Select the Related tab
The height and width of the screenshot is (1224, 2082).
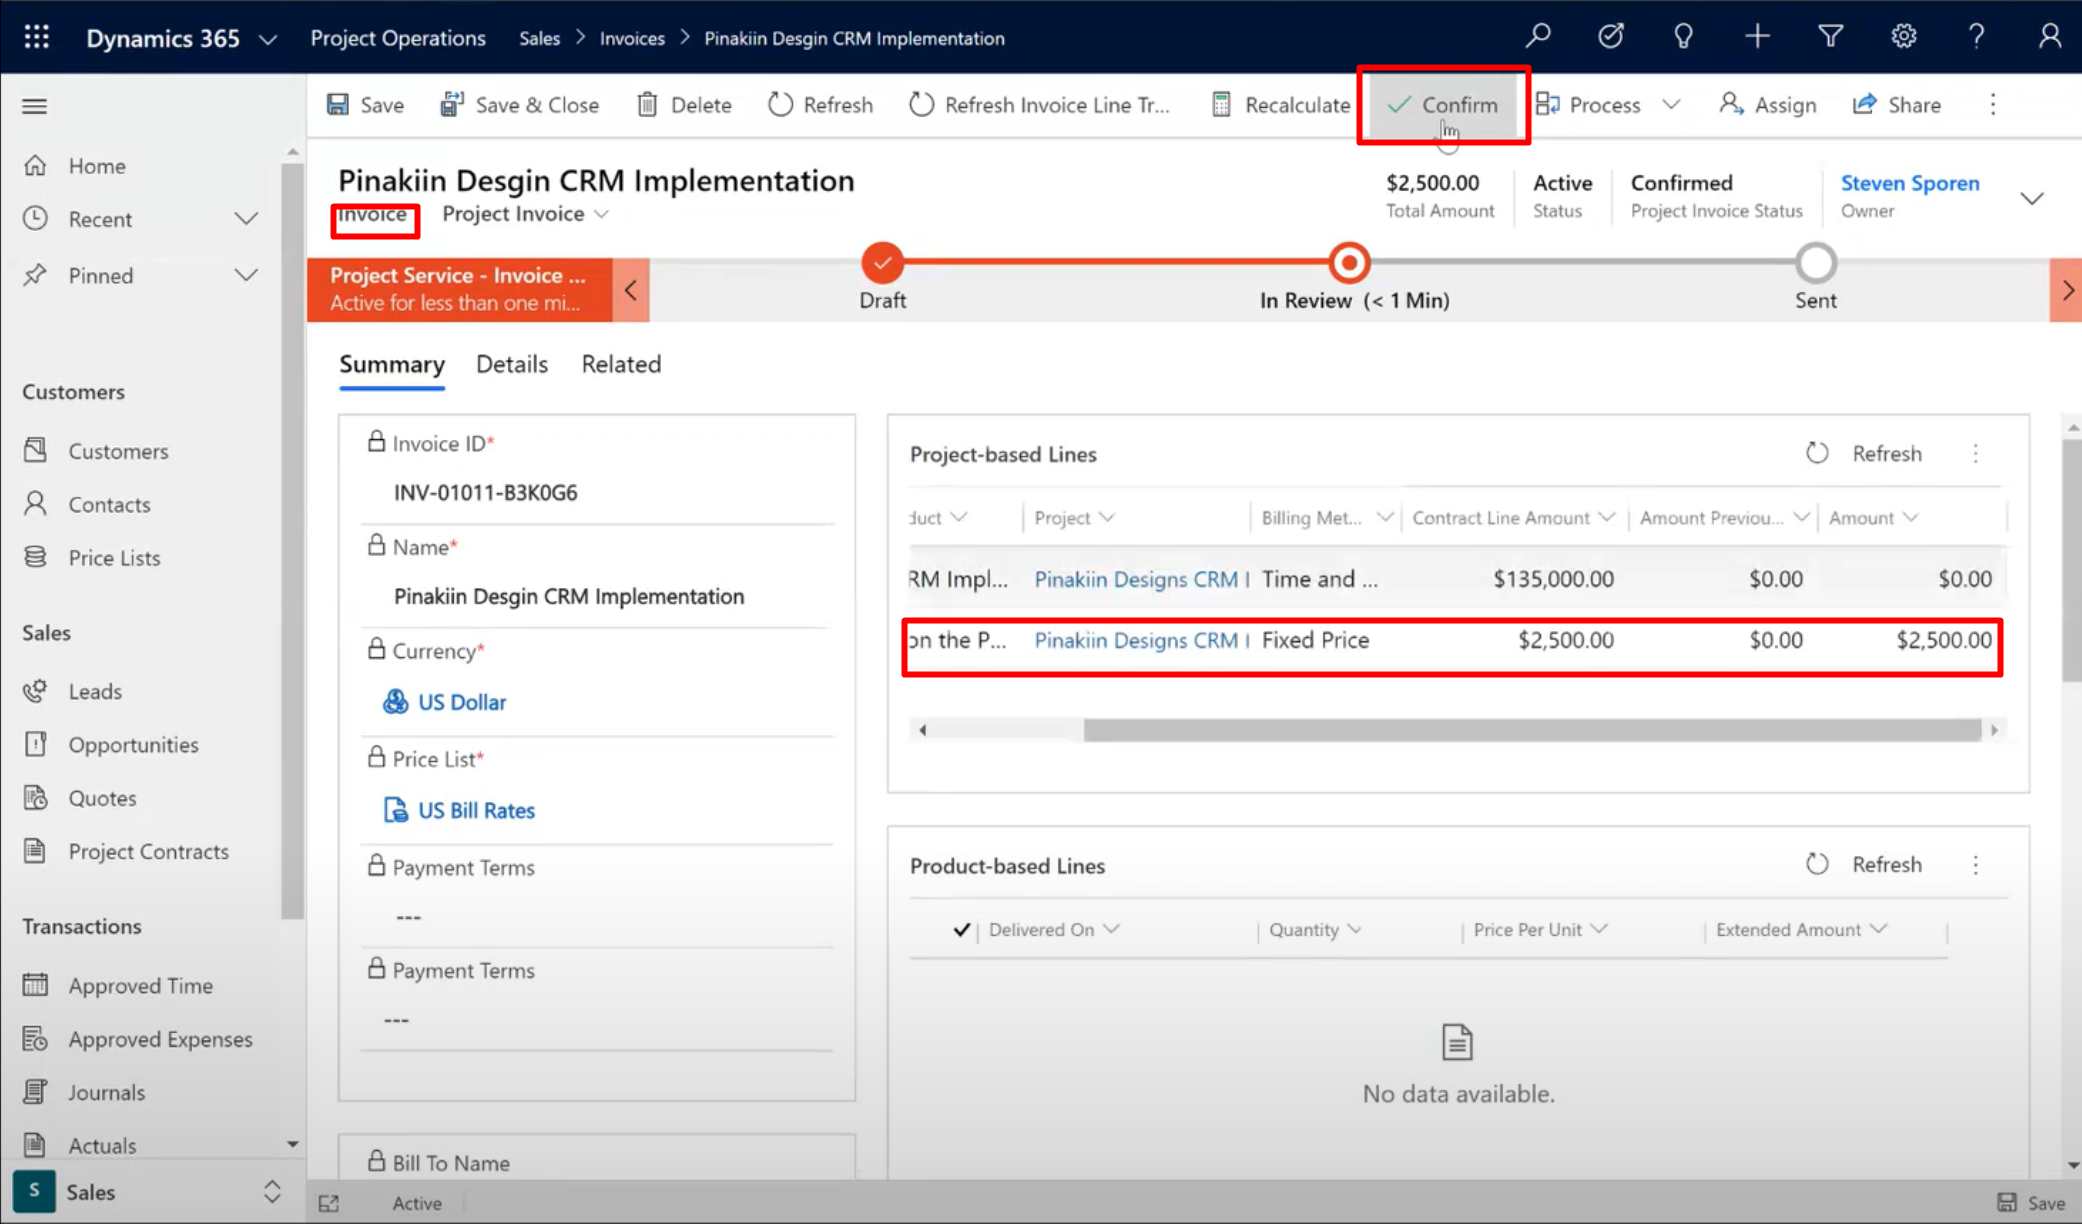(x=620, y=364)
